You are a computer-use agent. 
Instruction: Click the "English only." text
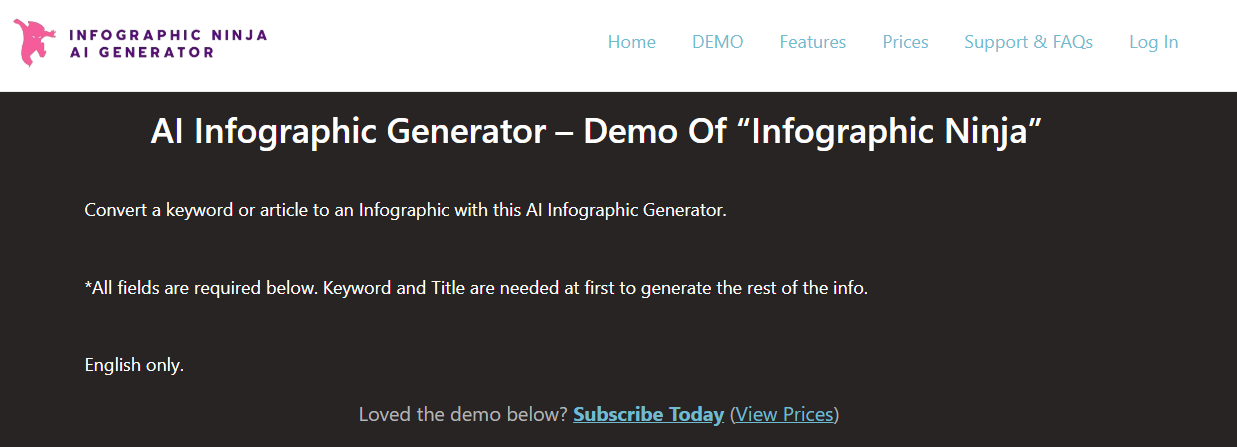(x=134, y=365)
